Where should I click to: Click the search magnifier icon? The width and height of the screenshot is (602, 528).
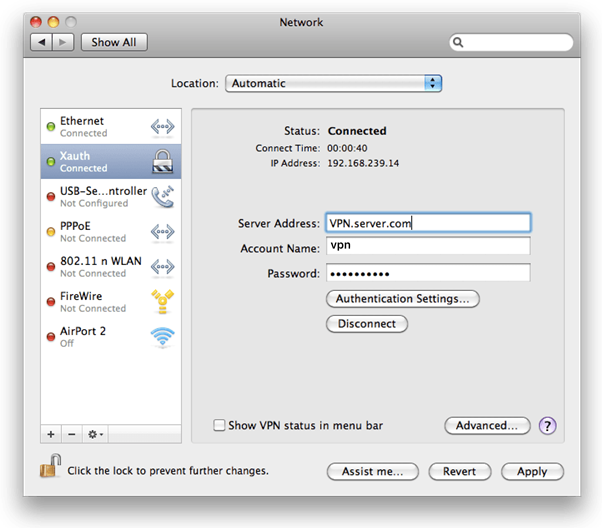pyautogui.click(x=458, y=42)
